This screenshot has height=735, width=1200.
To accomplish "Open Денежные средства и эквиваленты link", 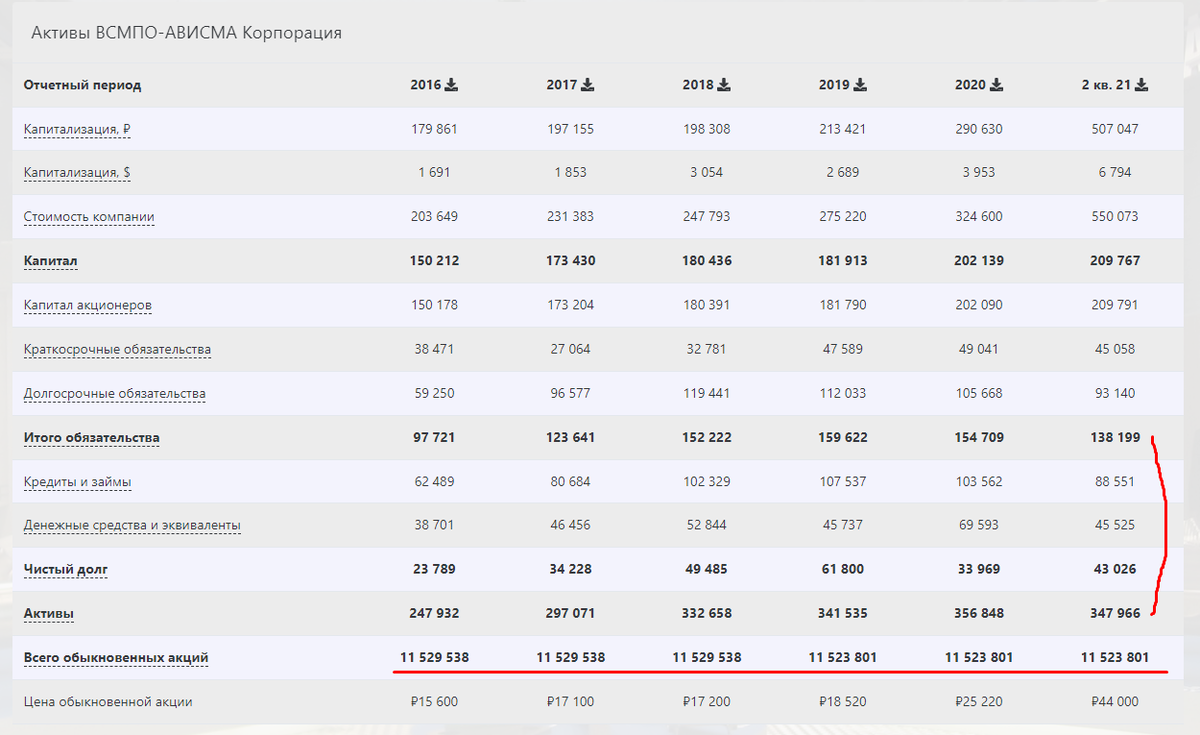I will click(x=132, y=525).
